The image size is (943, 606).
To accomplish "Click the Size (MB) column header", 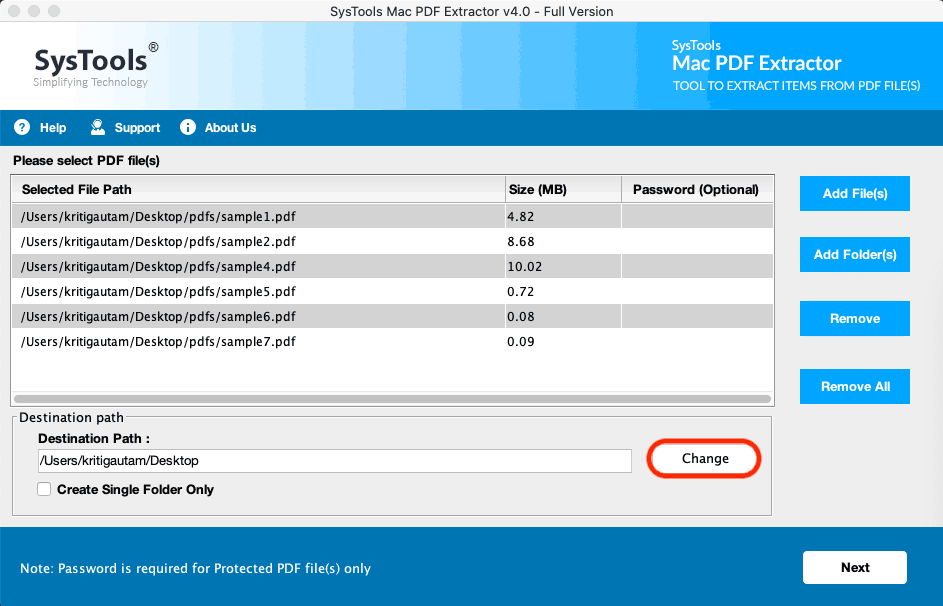I will (537, 189).
